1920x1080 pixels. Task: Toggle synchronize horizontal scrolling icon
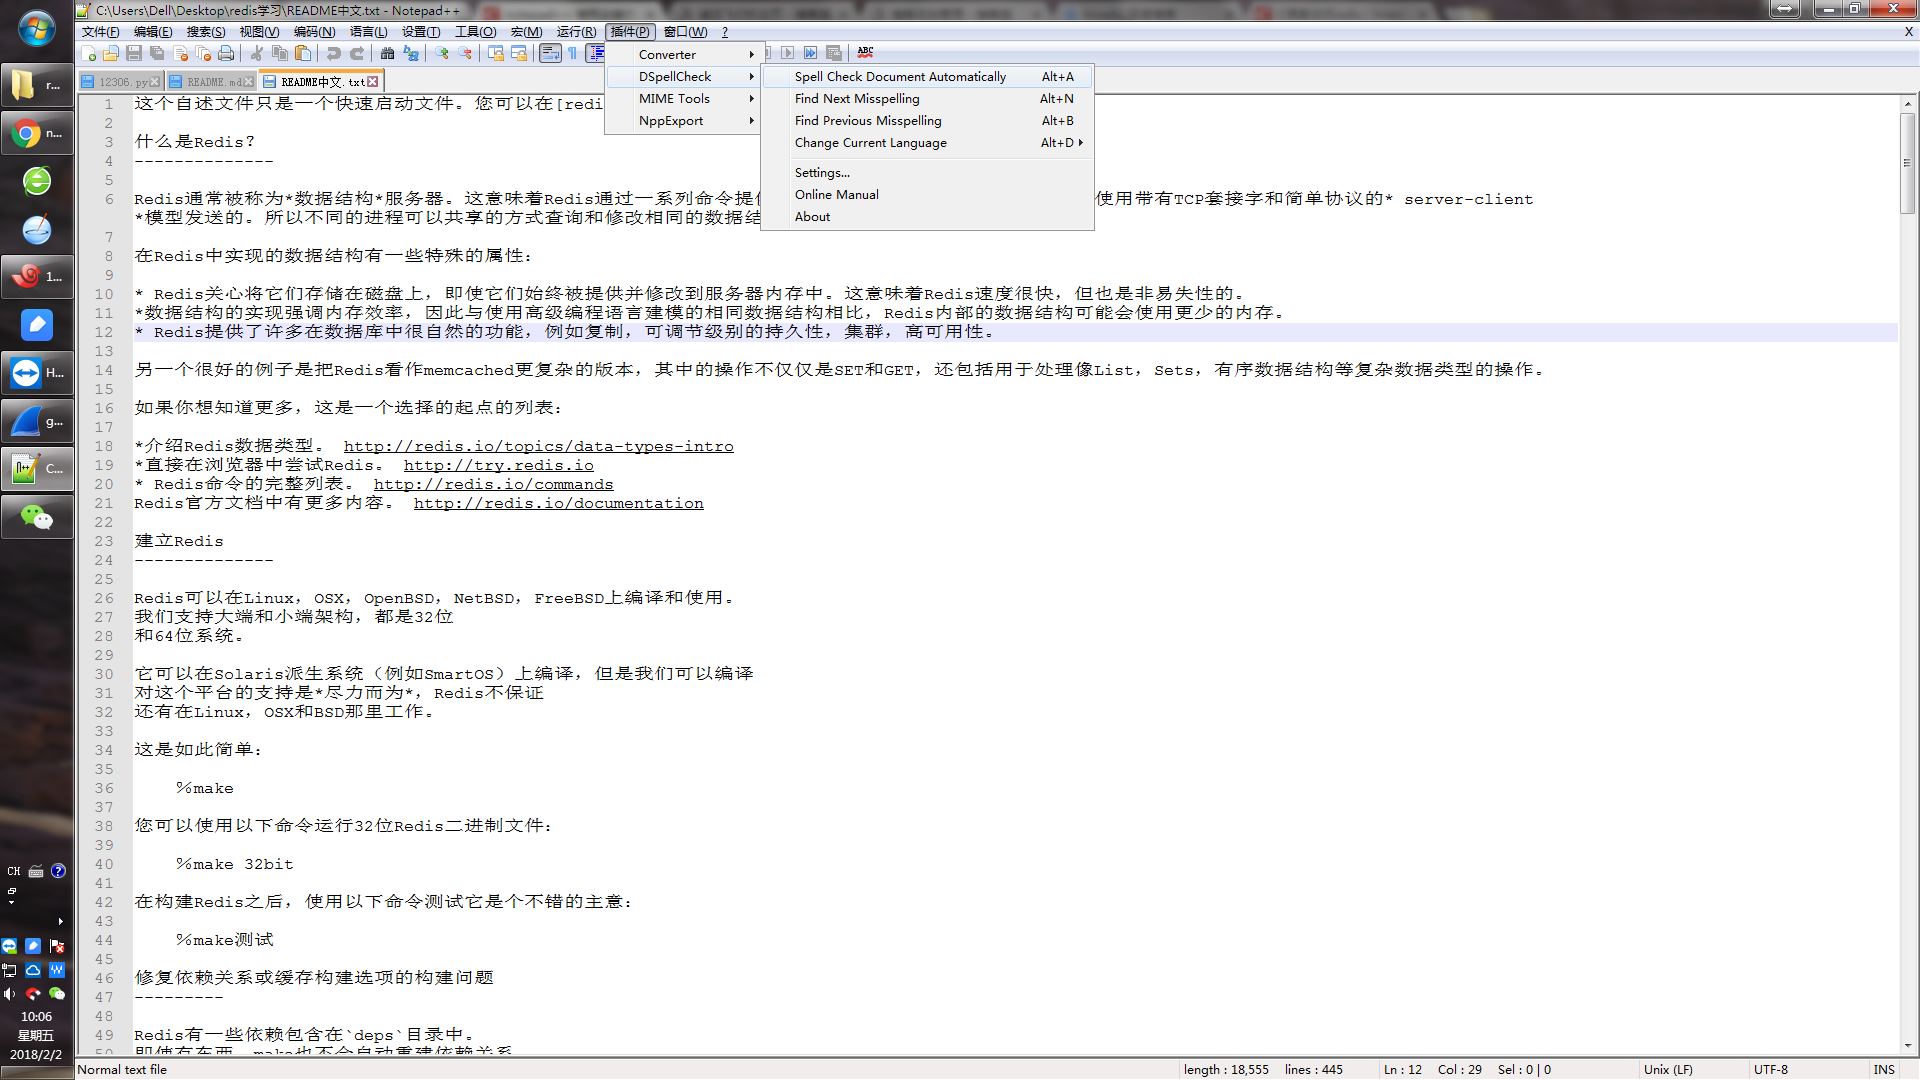pos(519,53)
